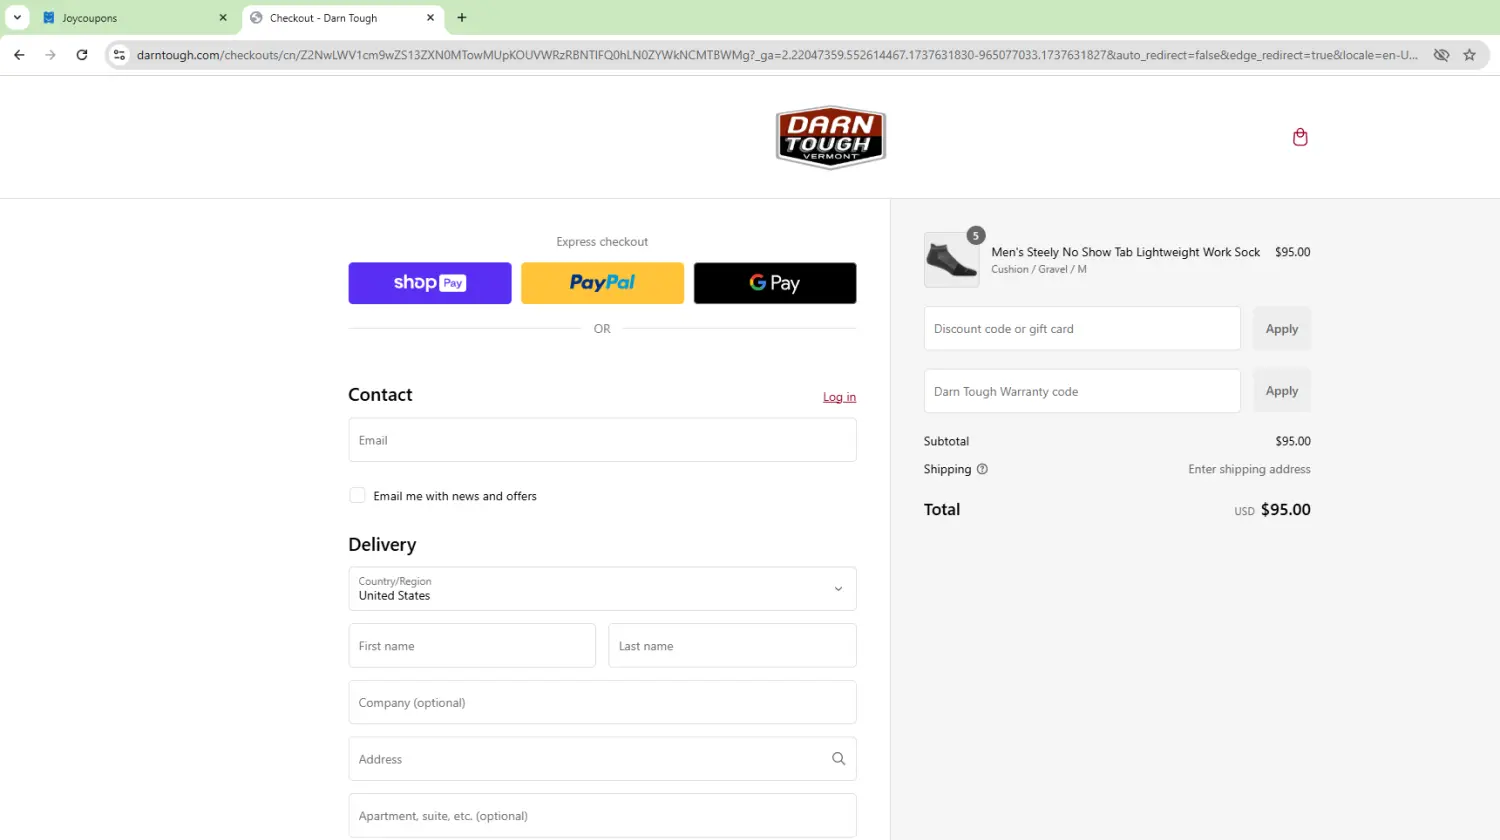
Task: Apply the Darn Tough Warranty code
Action: point(1281,391)
